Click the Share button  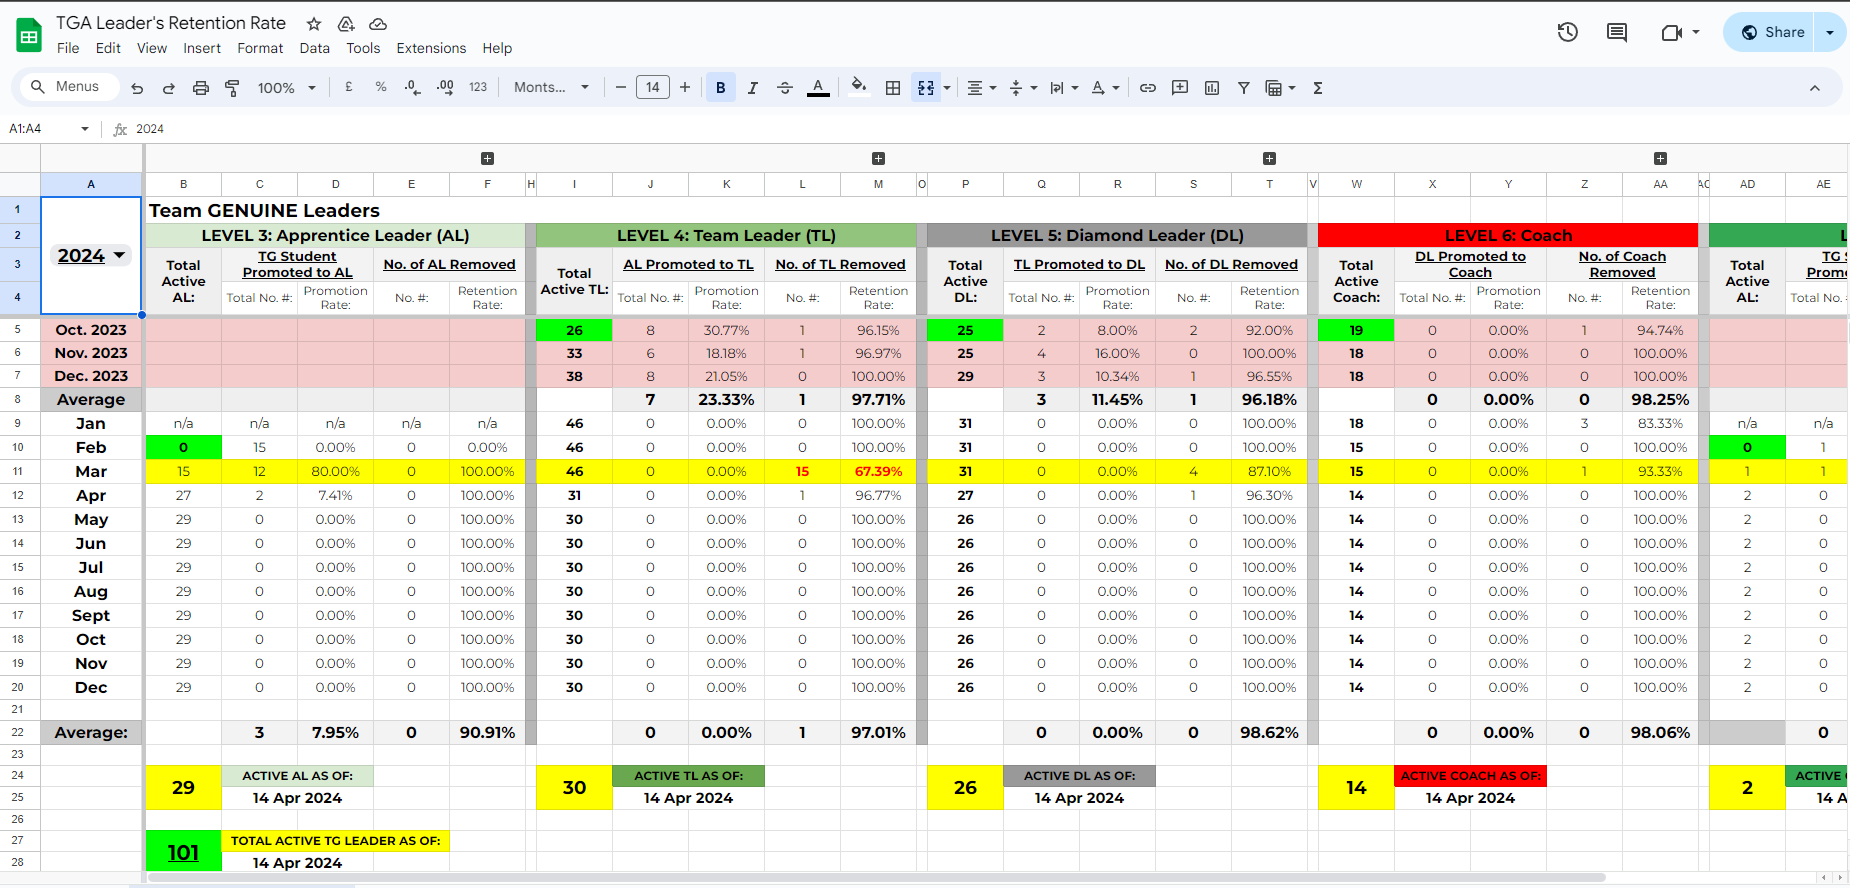(1771, 32)
